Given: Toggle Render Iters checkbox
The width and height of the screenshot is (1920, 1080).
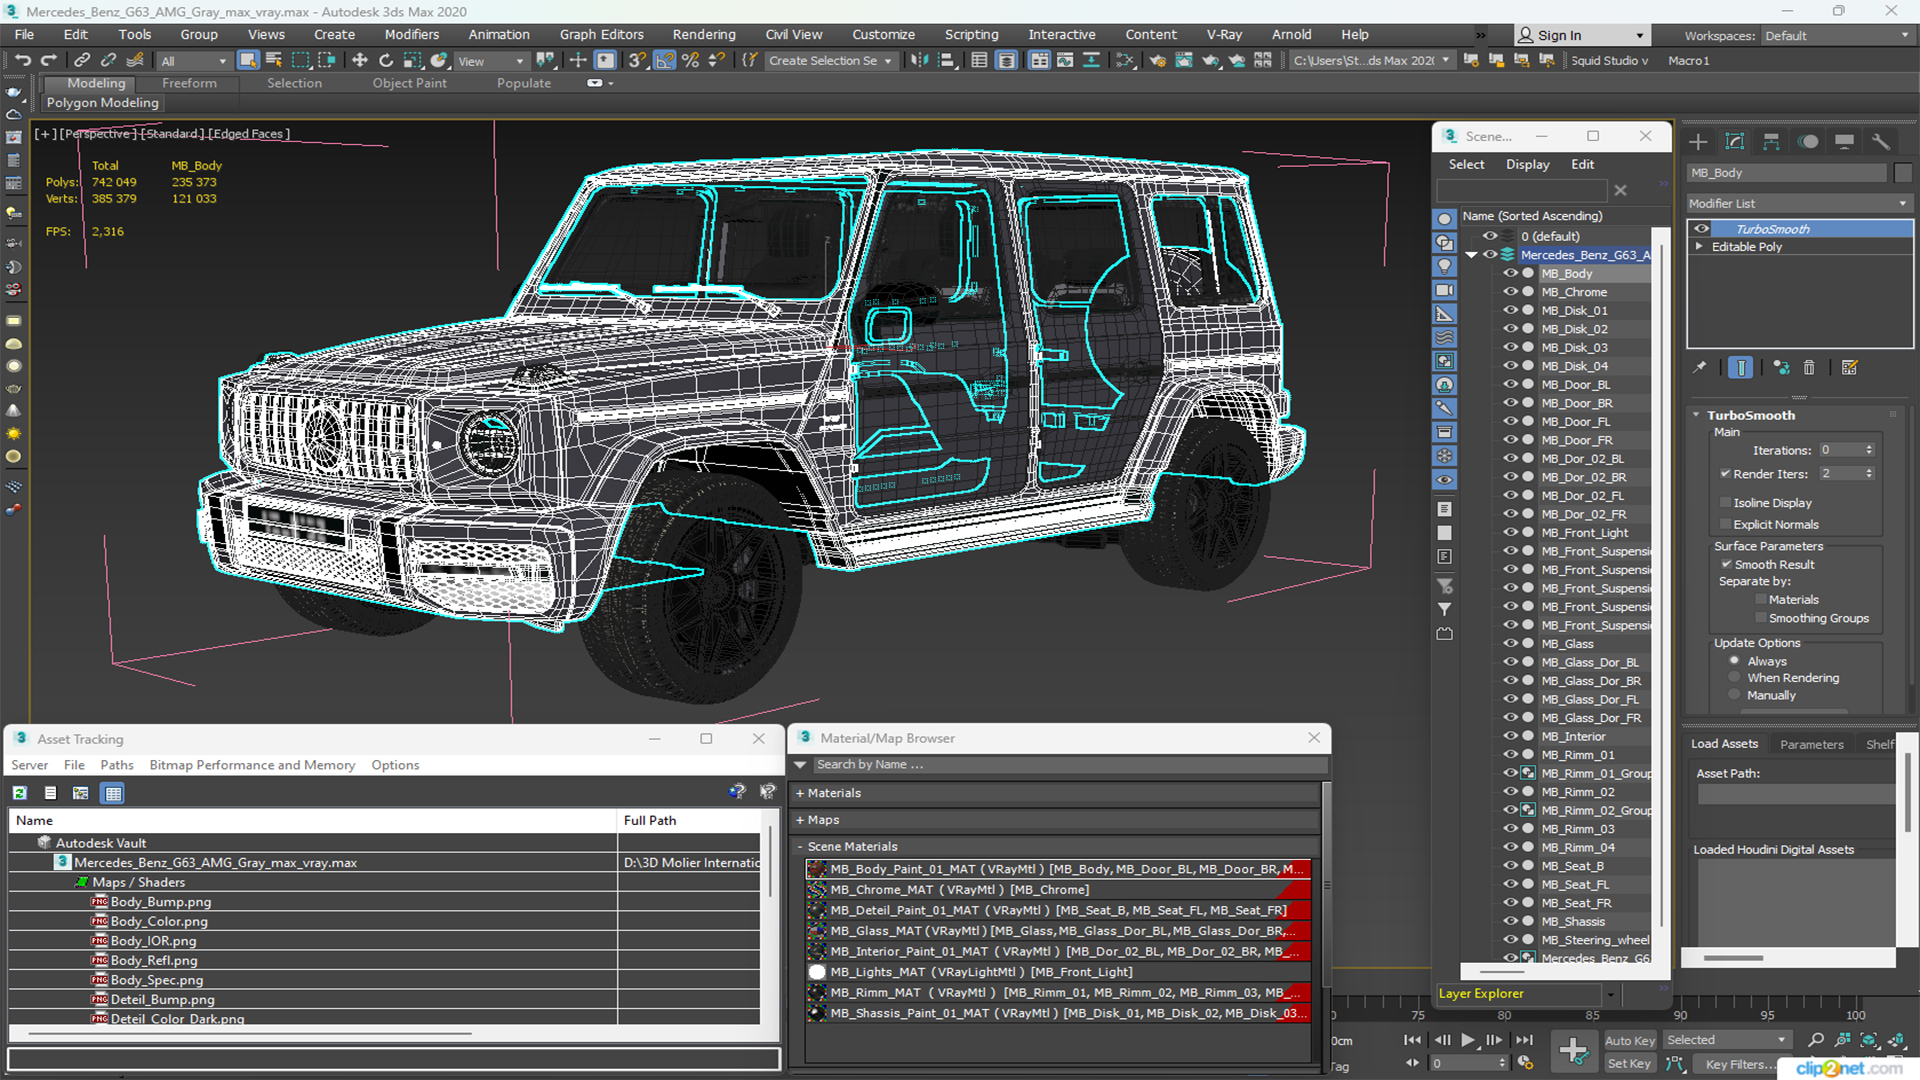Looking at the screenshot, I should (x=1725, y=474).
